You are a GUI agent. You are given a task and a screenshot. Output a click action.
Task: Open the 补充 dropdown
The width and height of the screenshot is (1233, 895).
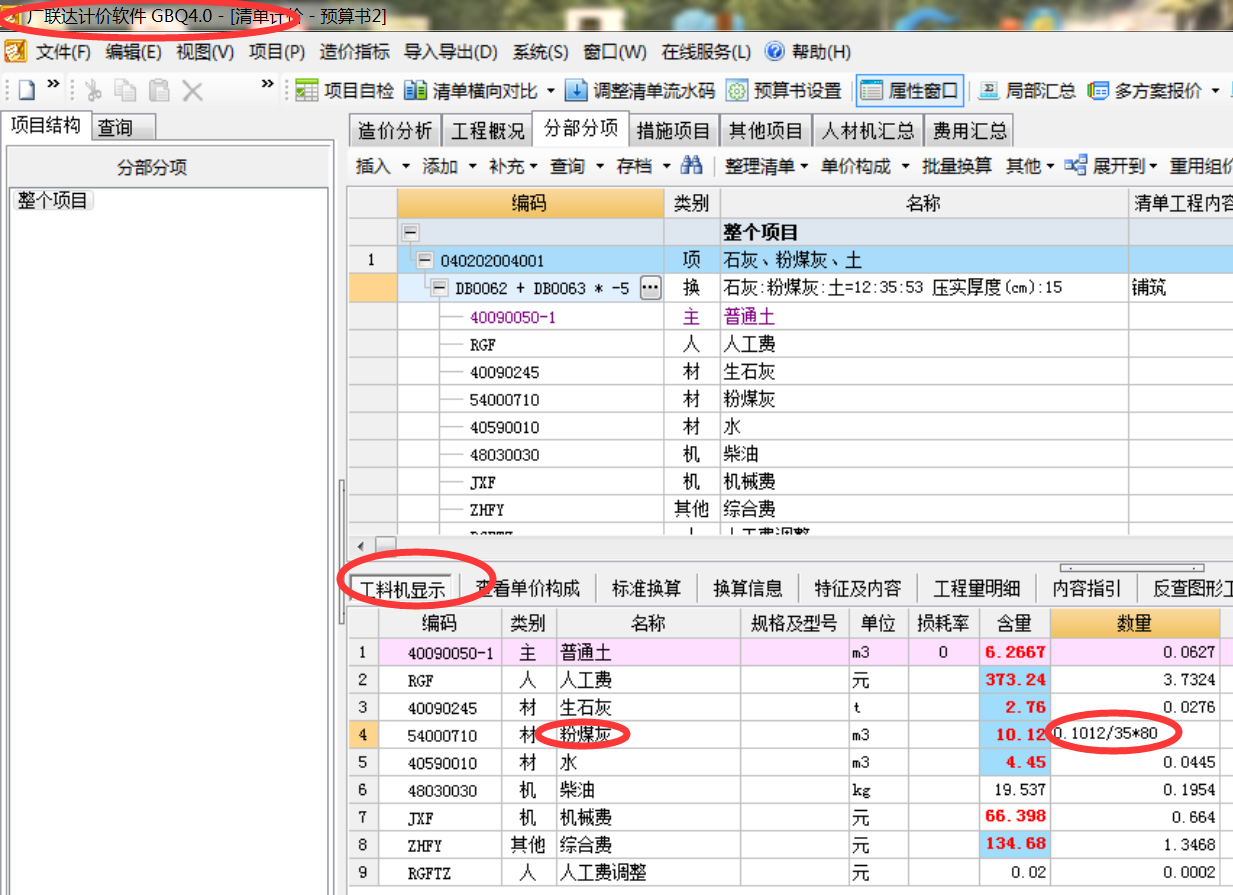click(x=533, y=166)
